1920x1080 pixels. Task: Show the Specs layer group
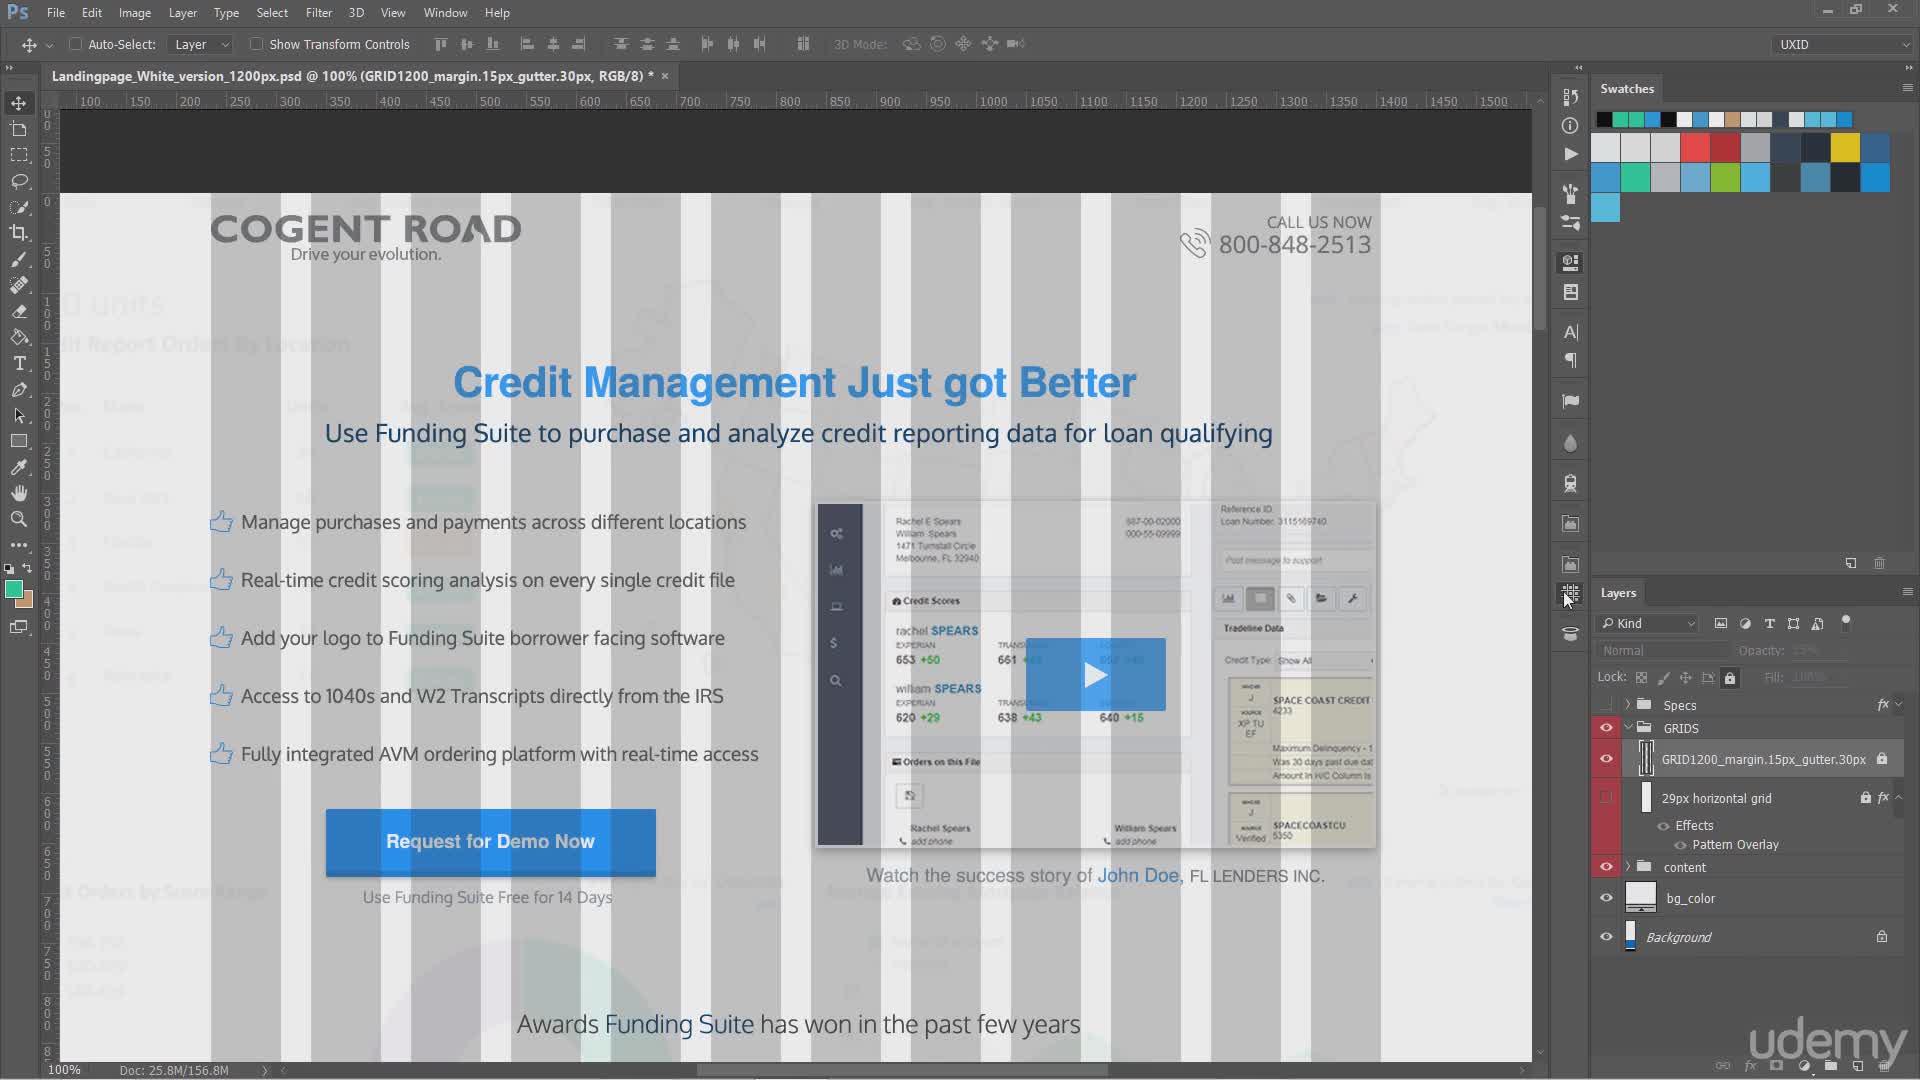pyautogui.click(x=1606, y=705)
